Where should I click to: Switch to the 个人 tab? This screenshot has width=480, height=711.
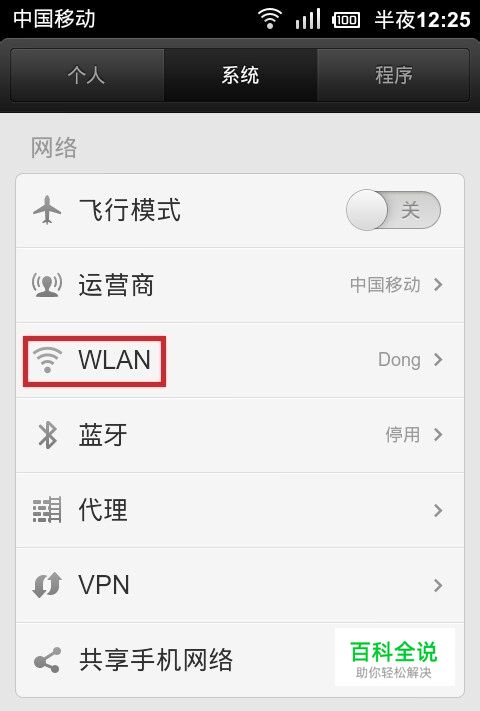pyautogui.click(x=87, y=75)
